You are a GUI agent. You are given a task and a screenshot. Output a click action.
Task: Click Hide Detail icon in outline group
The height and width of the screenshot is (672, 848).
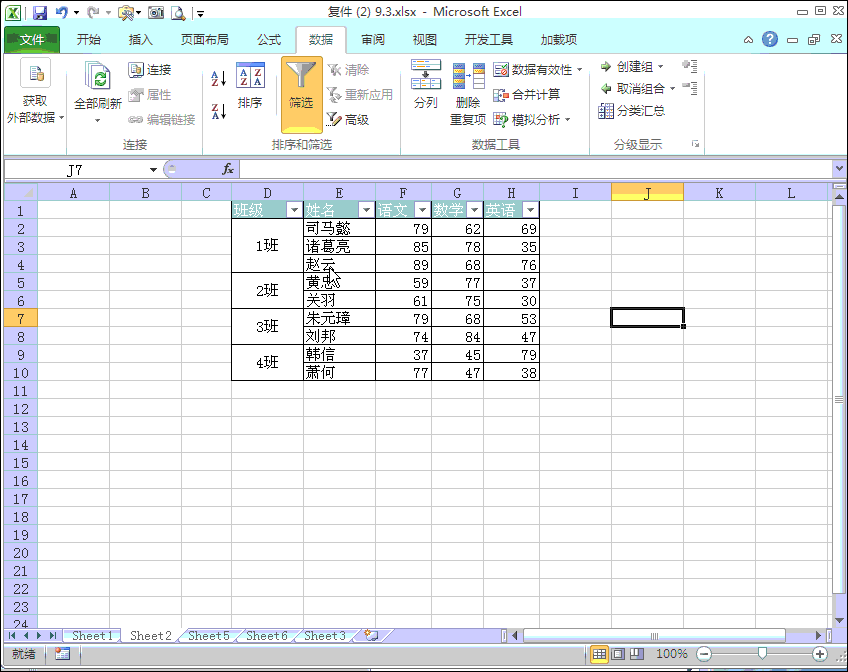click(x=690, y=88)
